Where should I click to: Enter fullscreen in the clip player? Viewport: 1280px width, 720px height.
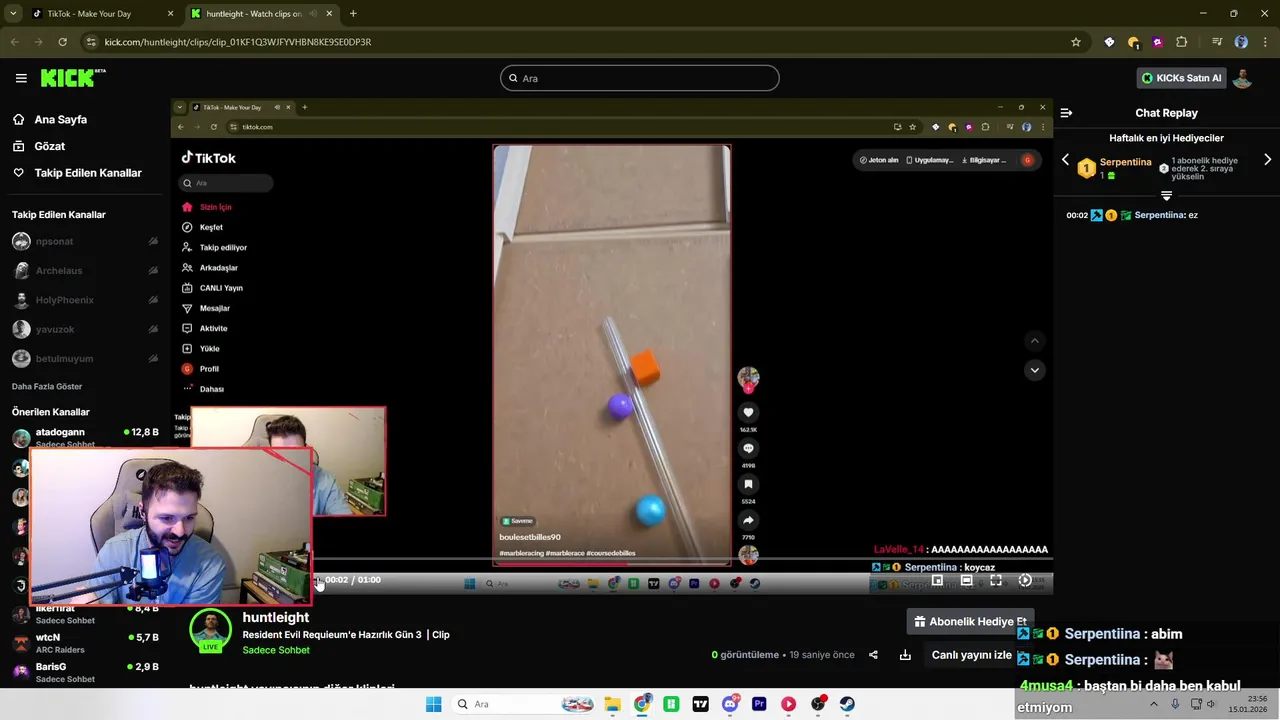[996, 580]
